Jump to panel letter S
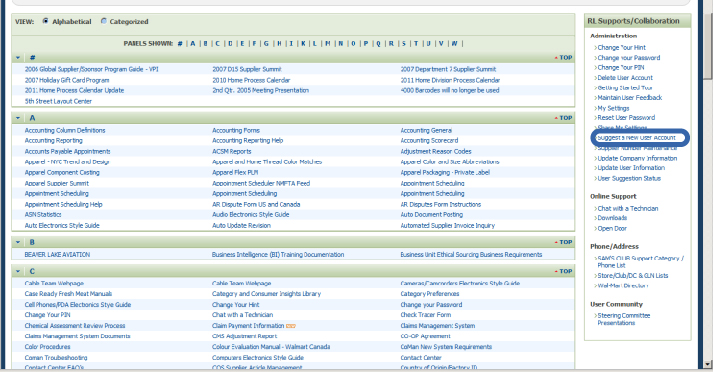Image resolution: width=713 pixels, height=372 pixels. click(403, 44)
